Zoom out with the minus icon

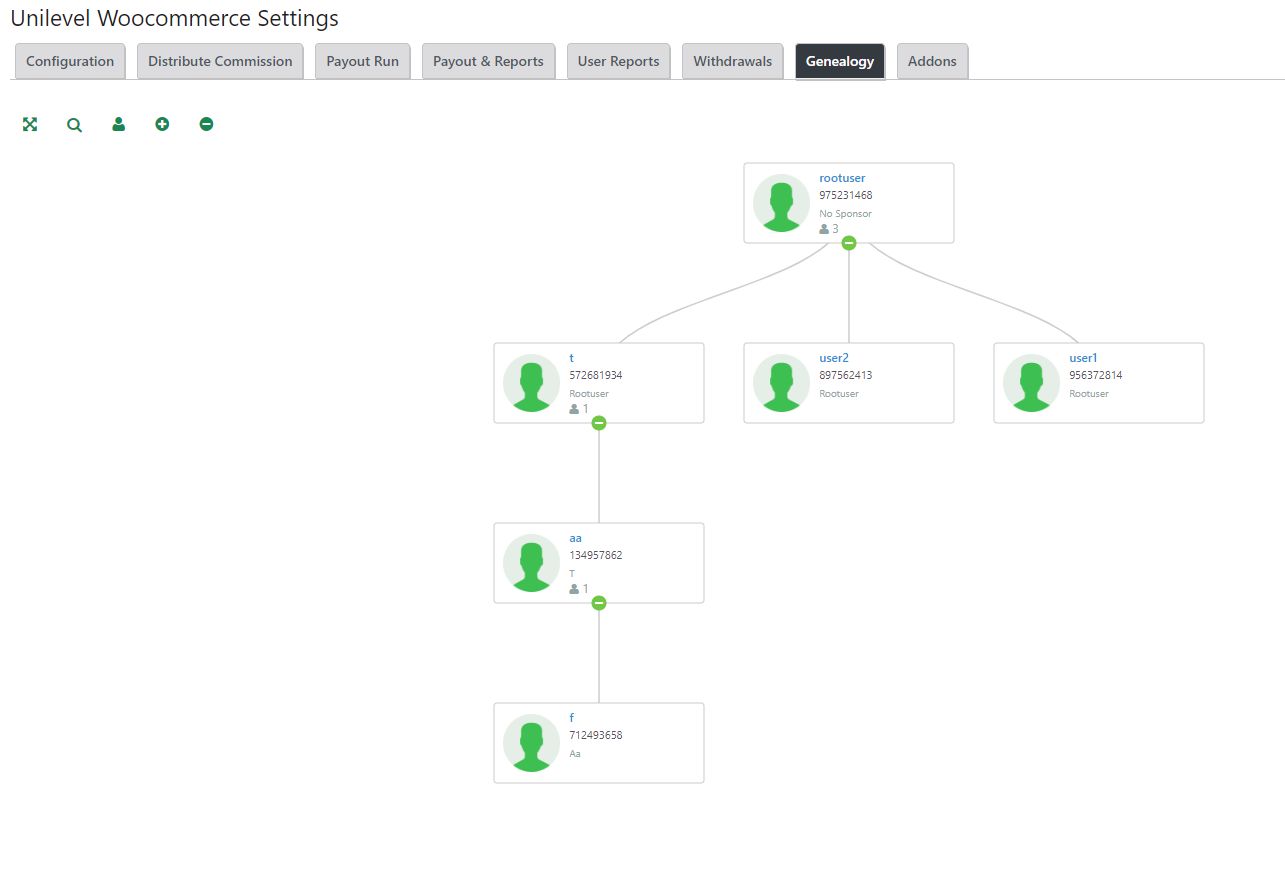pyautogui.click(x=206, y=124)
